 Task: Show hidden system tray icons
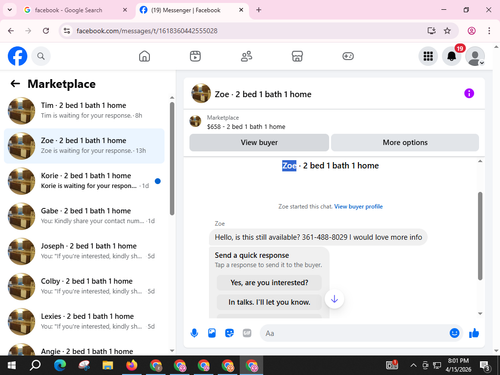coord(413,366)
